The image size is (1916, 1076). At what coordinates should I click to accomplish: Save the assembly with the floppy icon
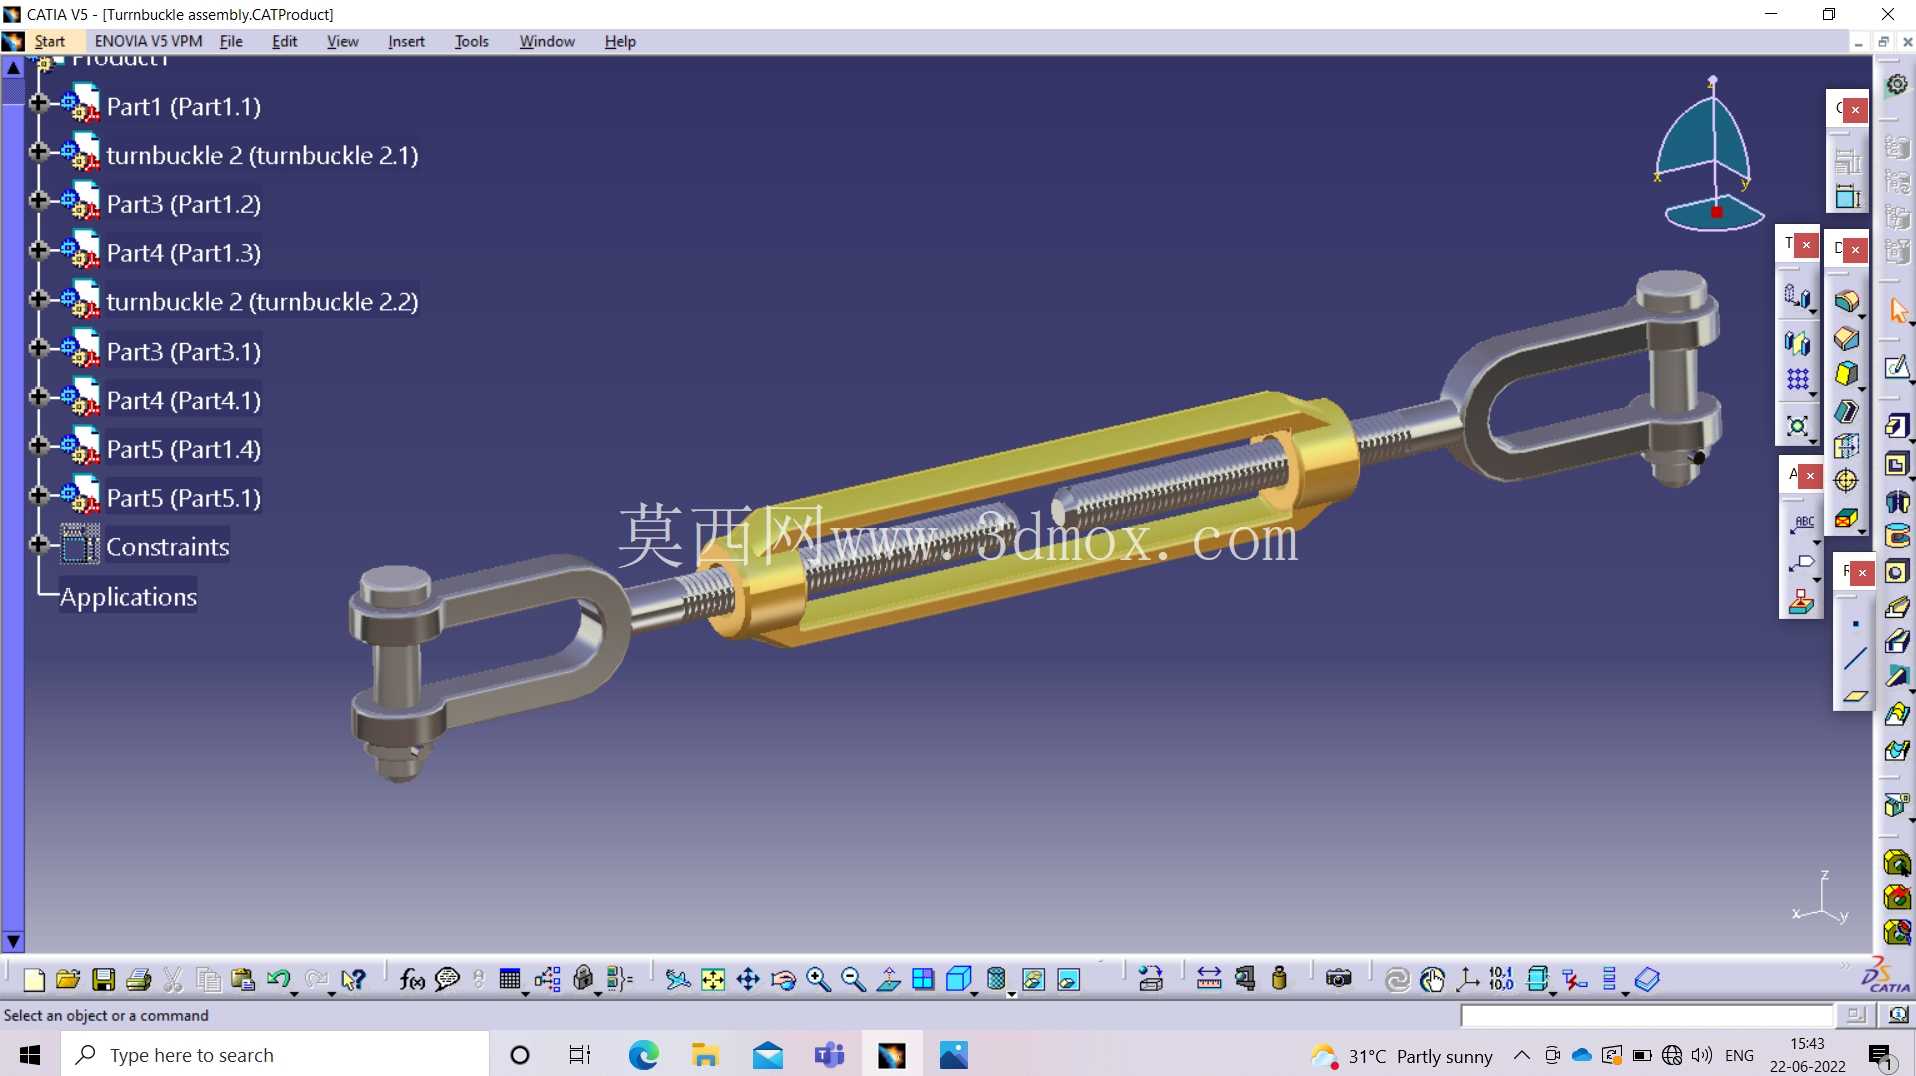point(103,979)
